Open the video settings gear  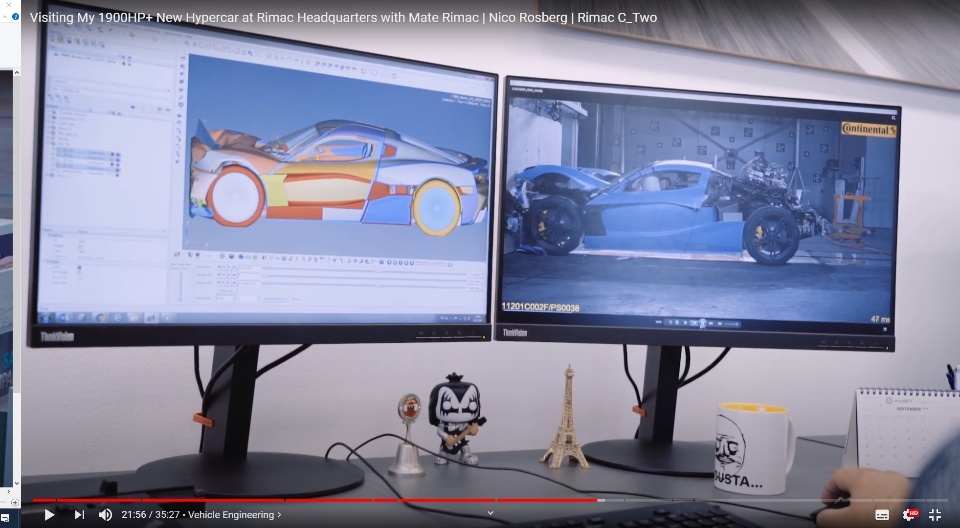(910, 515)
